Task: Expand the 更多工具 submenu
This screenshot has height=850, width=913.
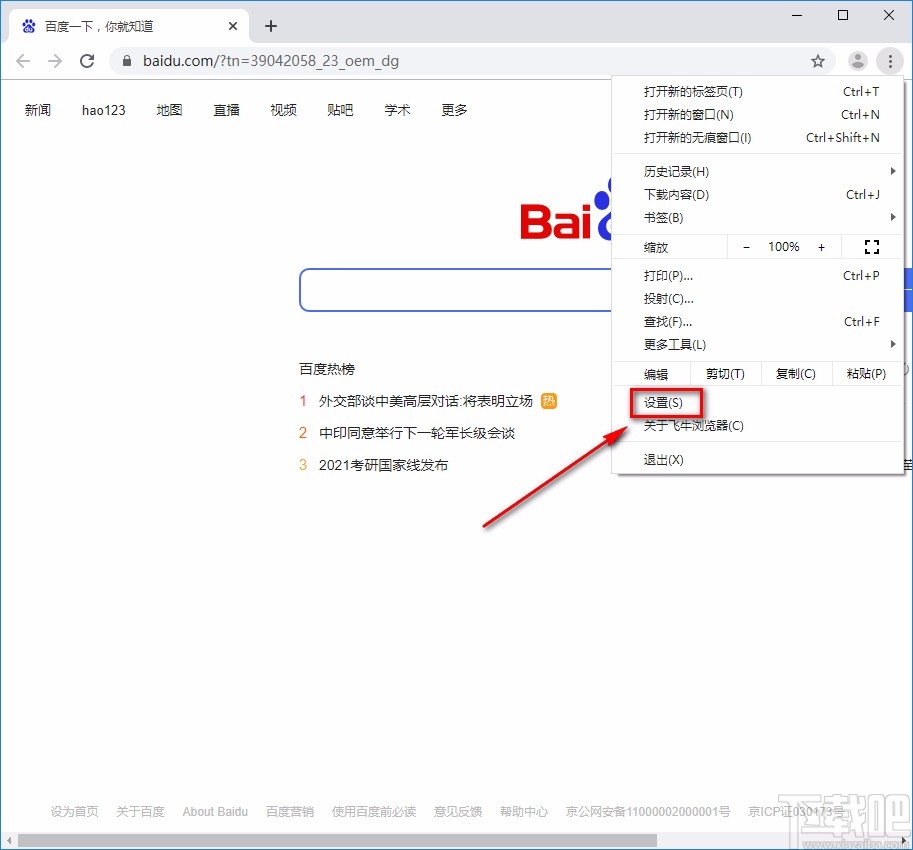Action: (676, 344)
